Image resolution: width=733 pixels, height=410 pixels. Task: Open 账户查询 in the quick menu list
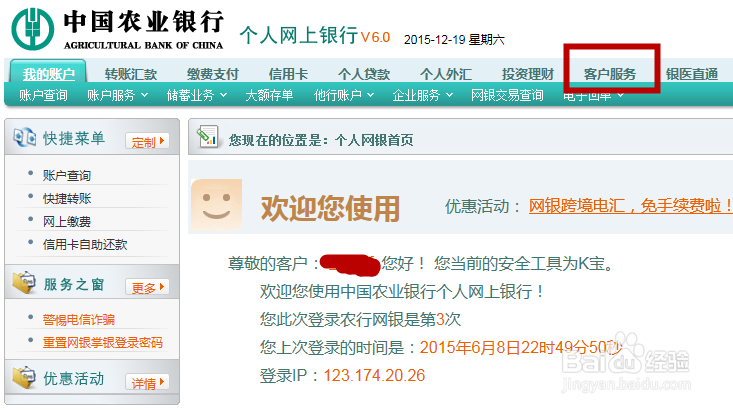click(x=67, y=175)
